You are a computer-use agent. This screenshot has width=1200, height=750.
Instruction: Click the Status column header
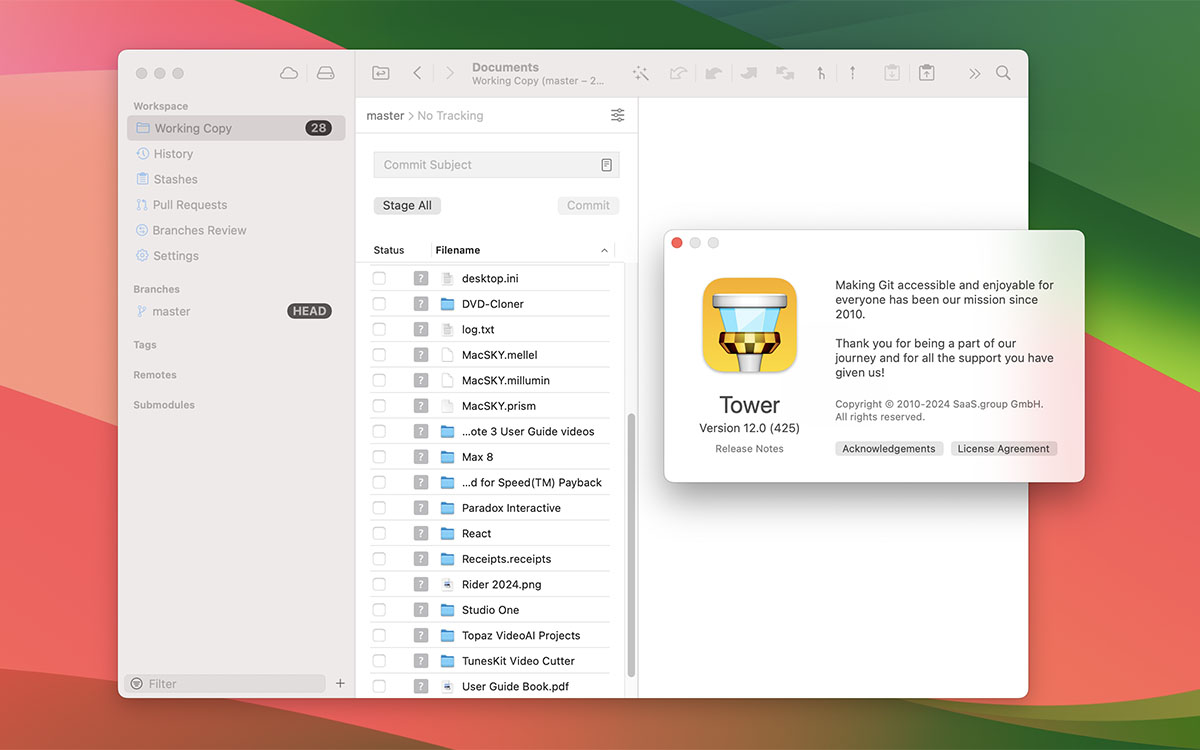[389, 250]
